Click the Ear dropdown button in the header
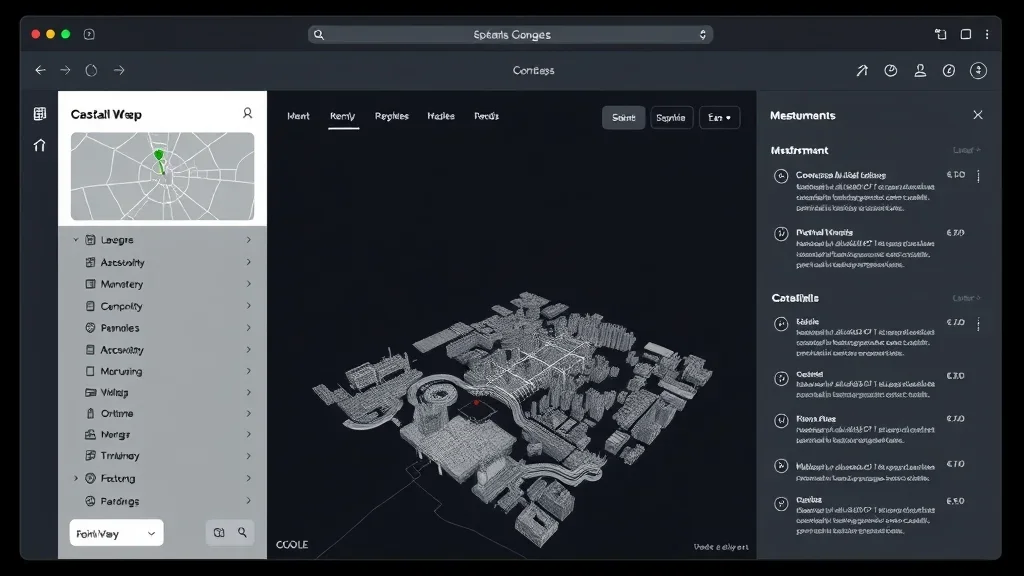Screen dimensions: 1024x576 [x=719, y=116]
